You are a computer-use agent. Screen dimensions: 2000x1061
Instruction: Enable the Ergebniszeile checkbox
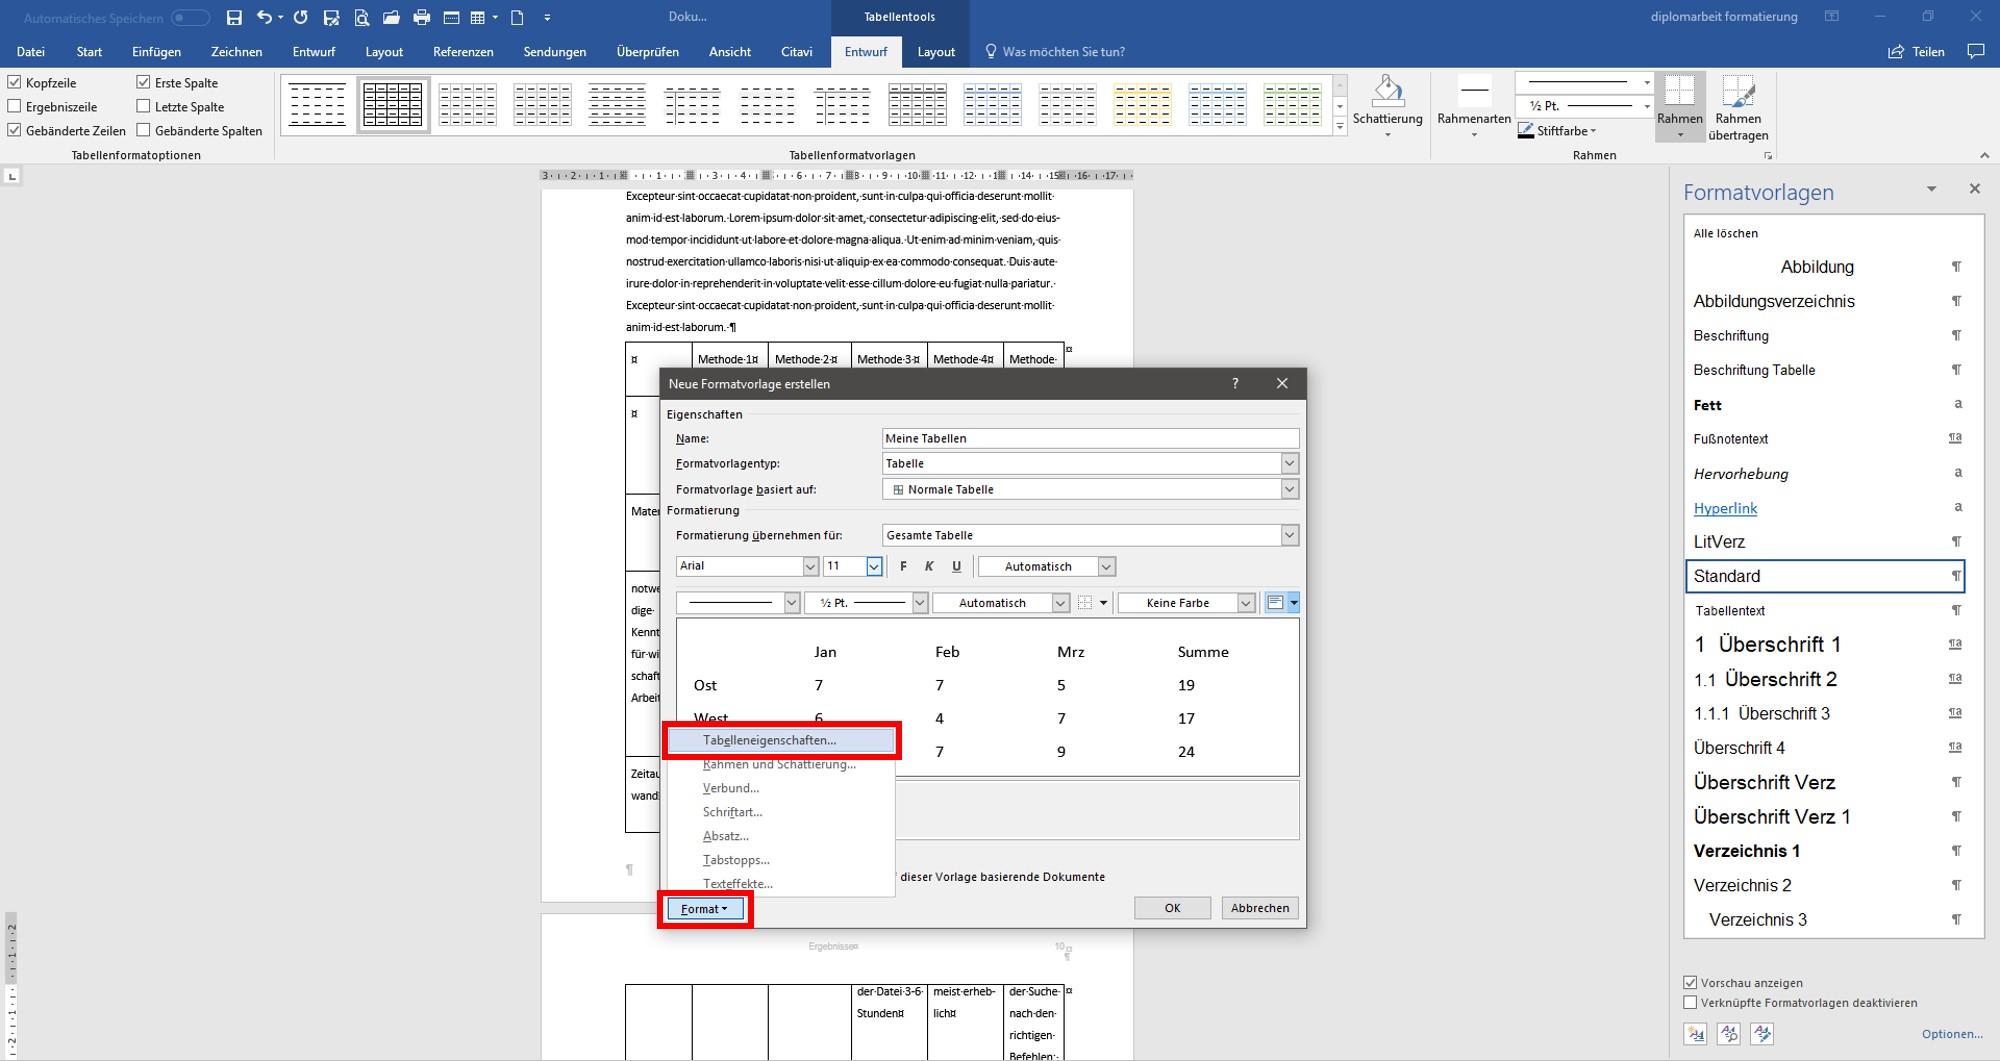pos(15,106)
